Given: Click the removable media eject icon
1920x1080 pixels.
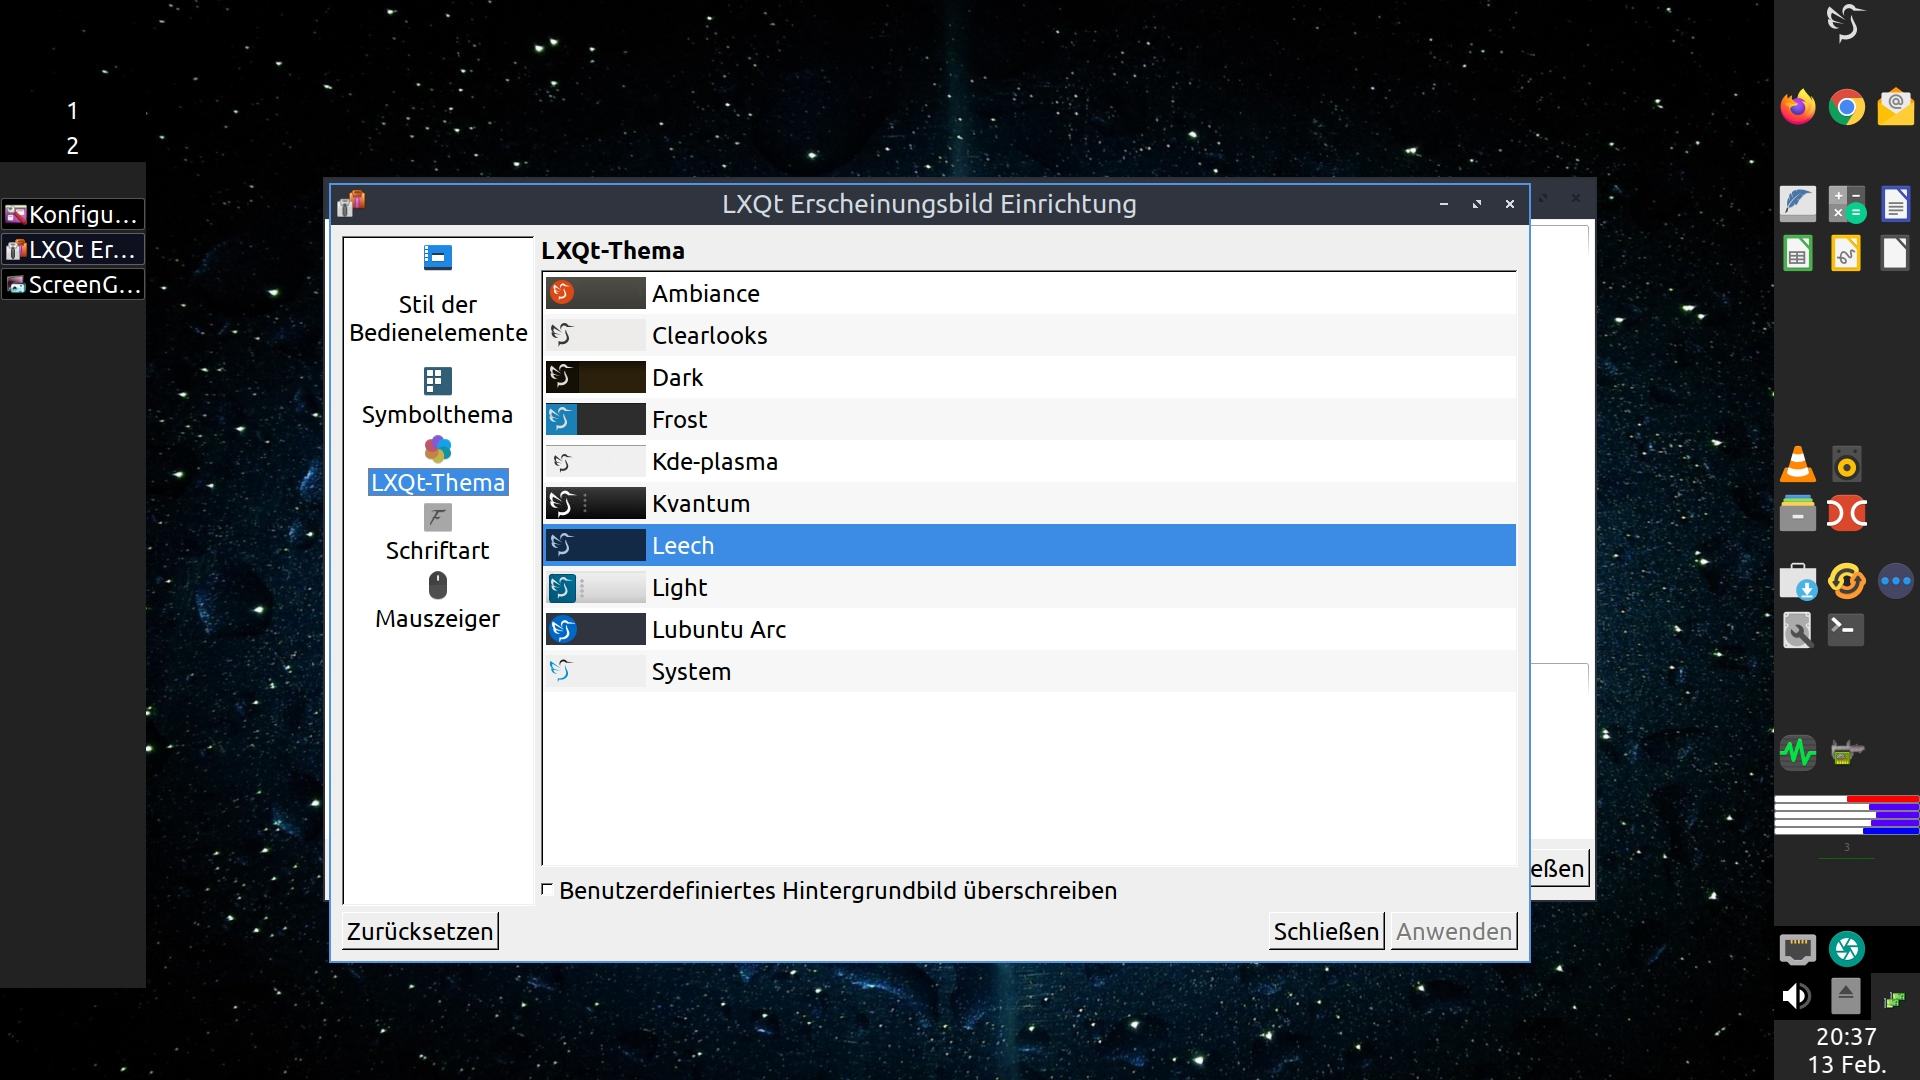Looking at the screenshot, I should tap(1845, 995).
